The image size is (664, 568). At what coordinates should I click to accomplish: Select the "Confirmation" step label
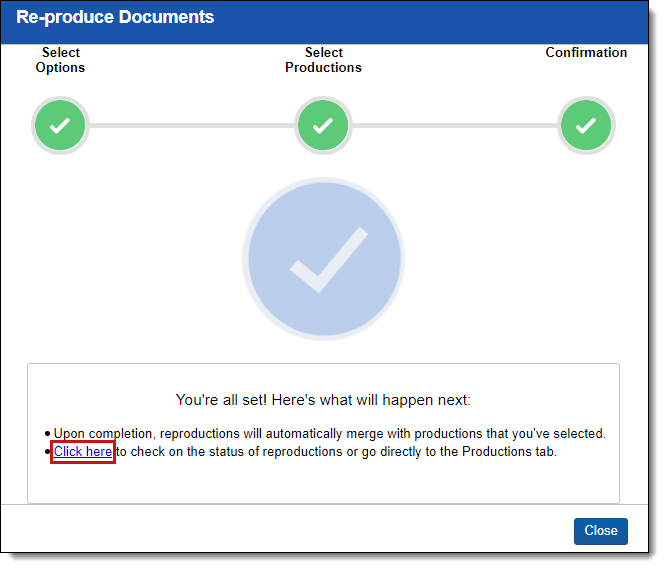[586, 53]
